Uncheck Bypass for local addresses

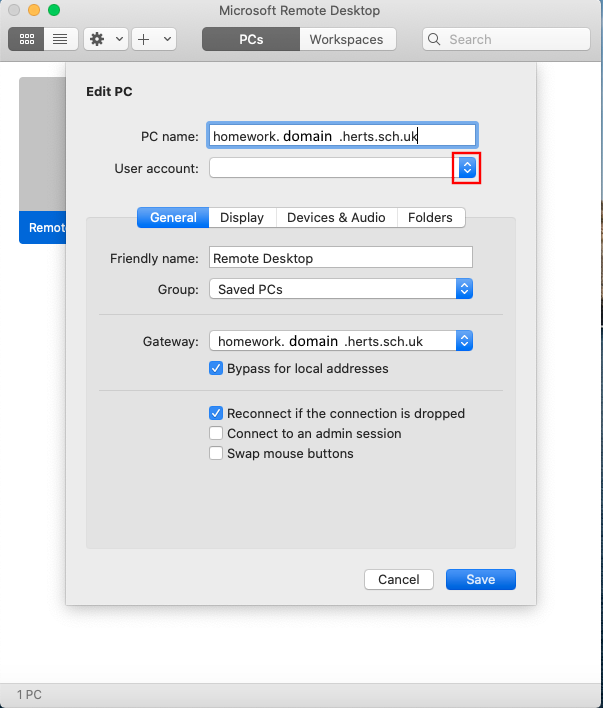(216, 368)
